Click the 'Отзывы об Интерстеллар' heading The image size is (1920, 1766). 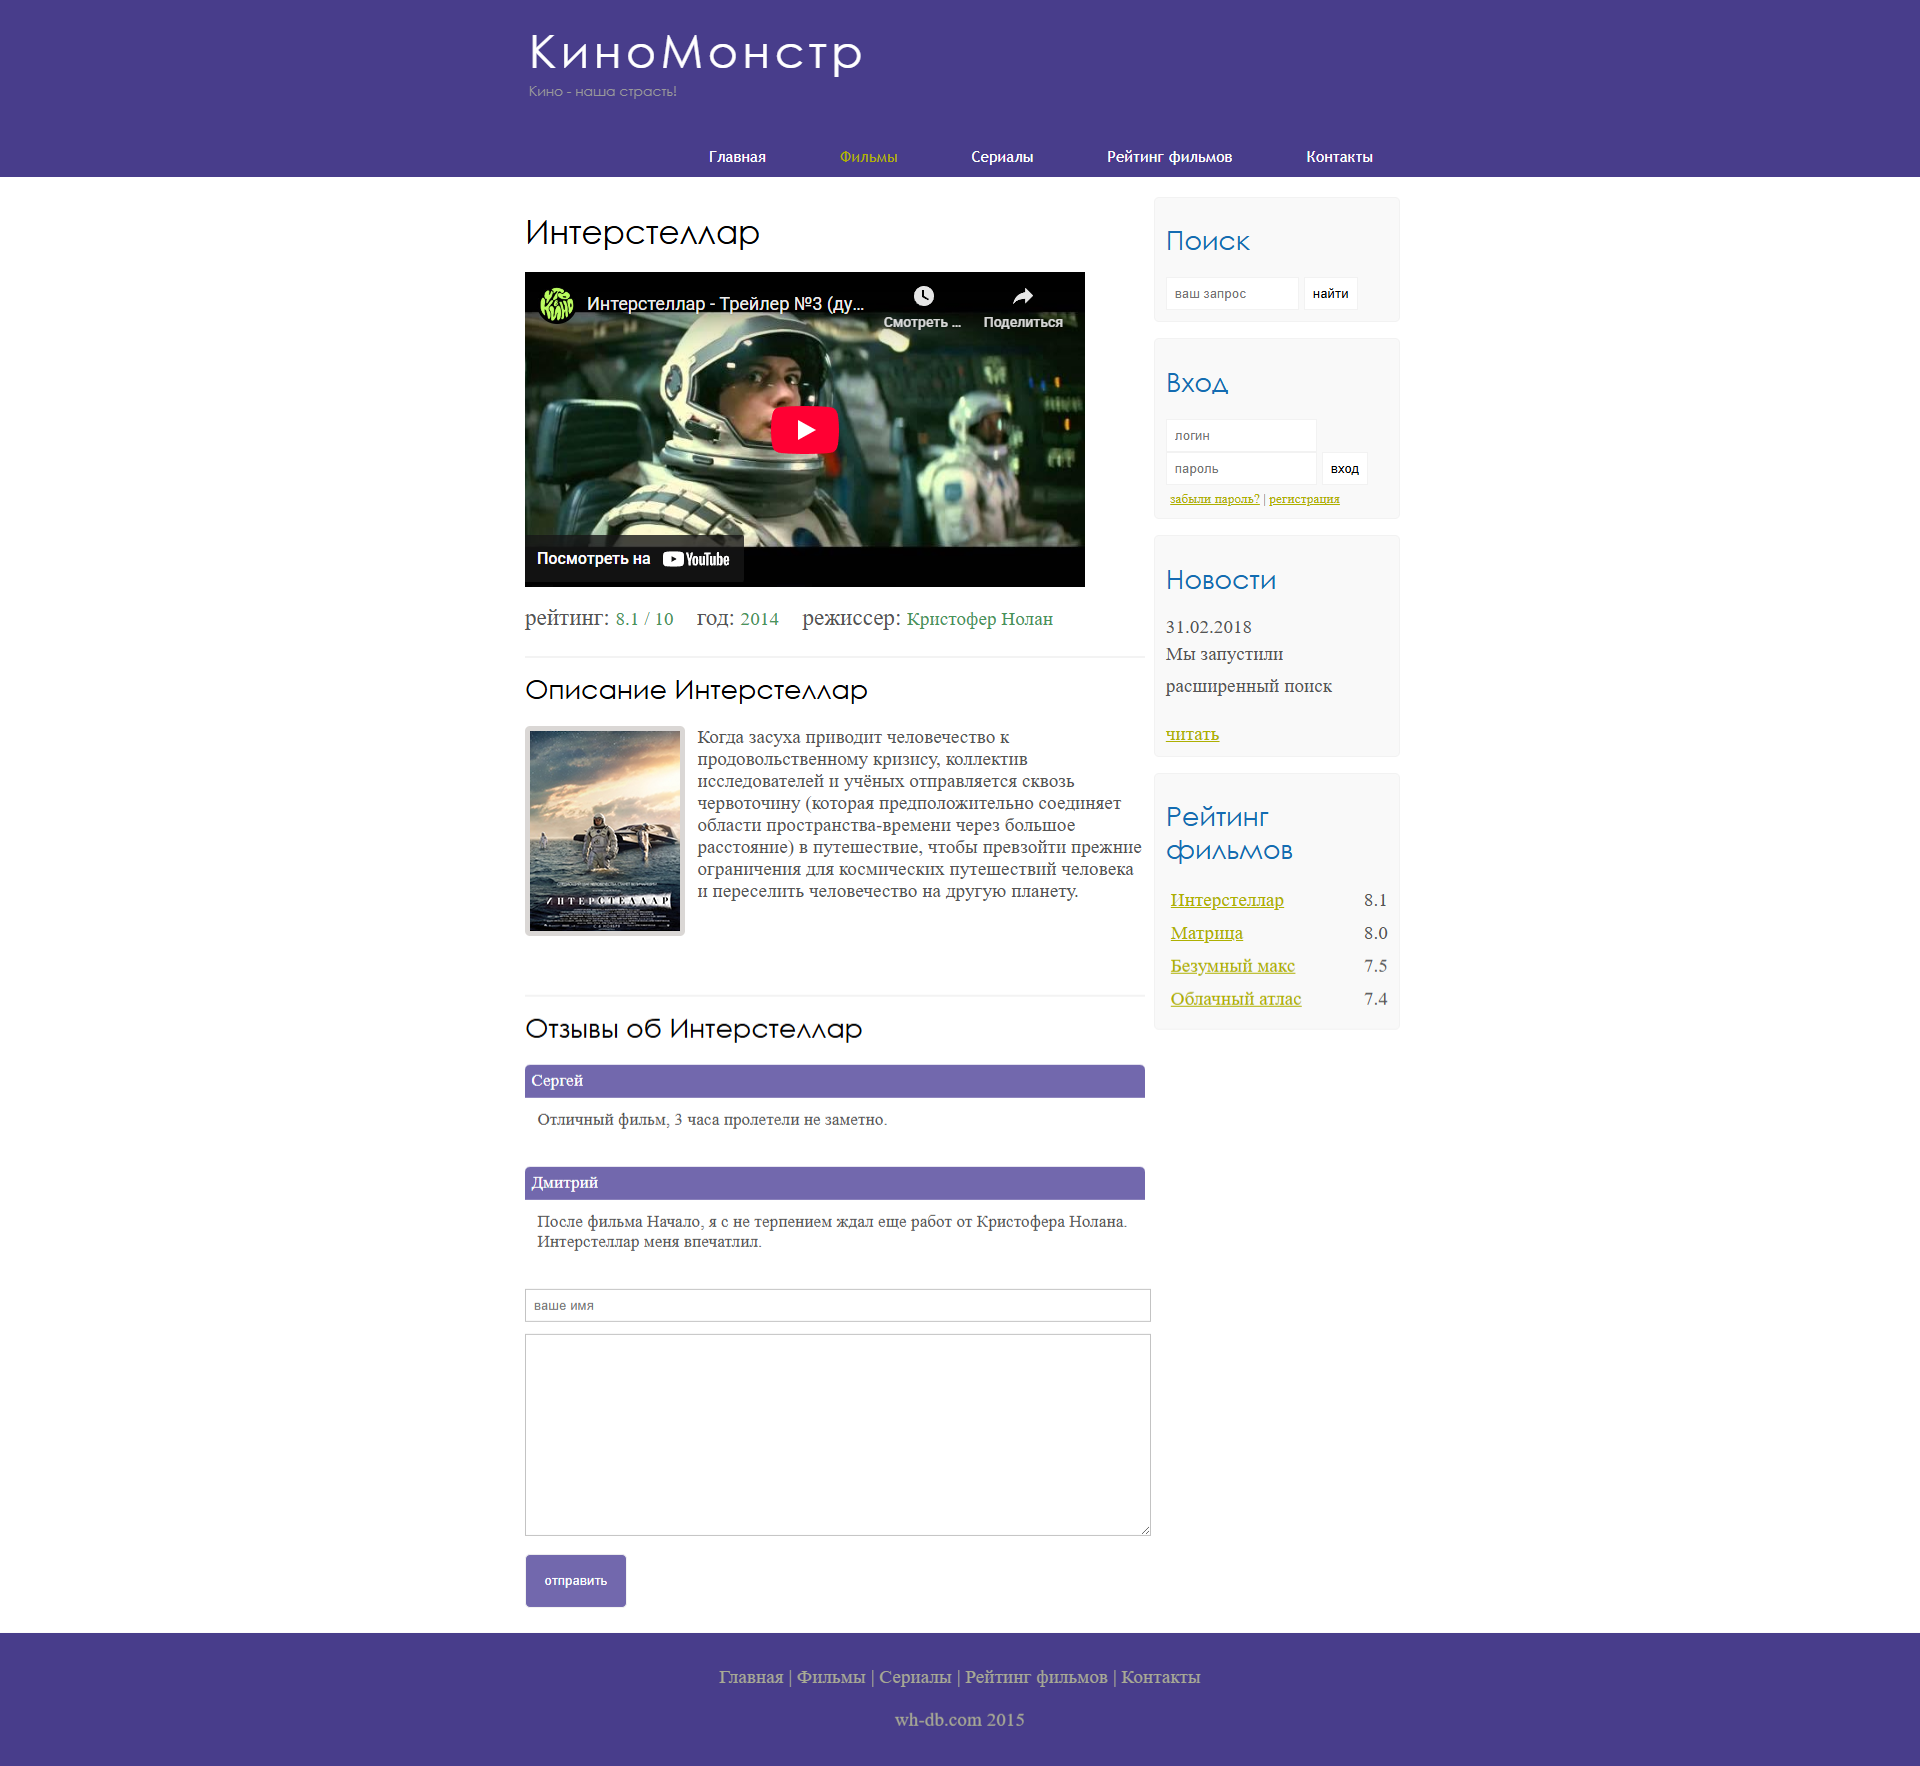click(693, 1029)
